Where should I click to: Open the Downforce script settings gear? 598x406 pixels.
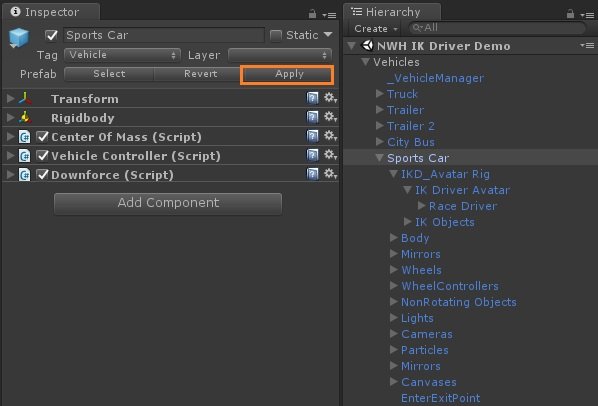pos(330,174)
